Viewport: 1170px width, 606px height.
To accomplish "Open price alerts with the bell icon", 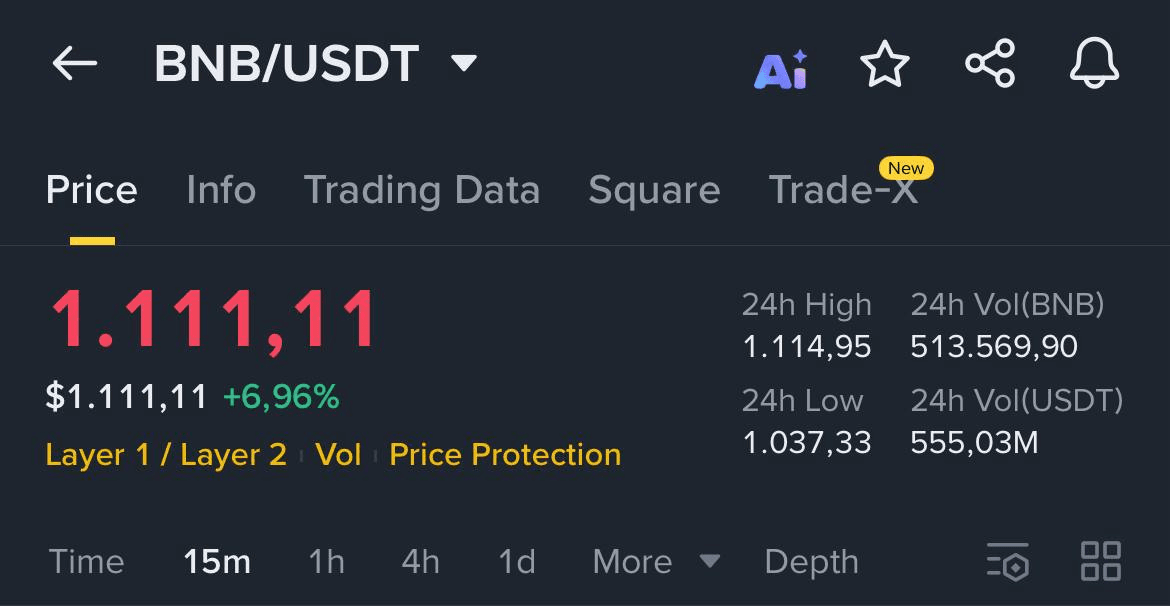I will [x=1094, y=65].
